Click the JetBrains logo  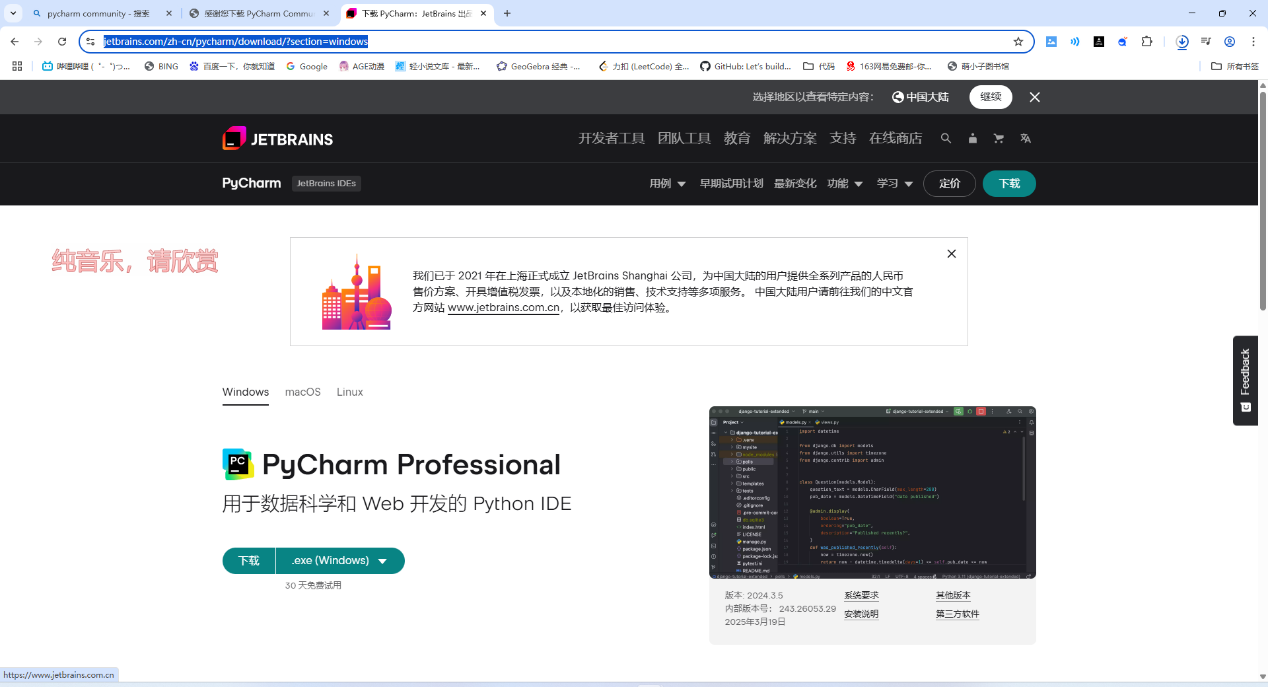277,139
